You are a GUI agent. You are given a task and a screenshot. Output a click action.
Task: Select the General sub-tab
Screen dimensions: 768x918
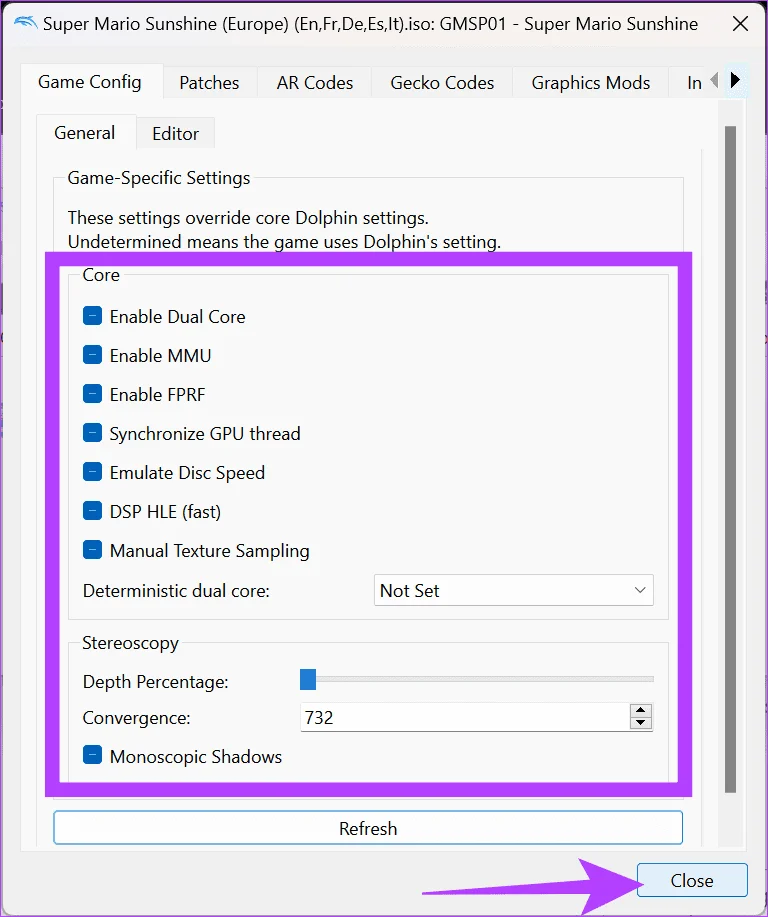click(85, 133)
